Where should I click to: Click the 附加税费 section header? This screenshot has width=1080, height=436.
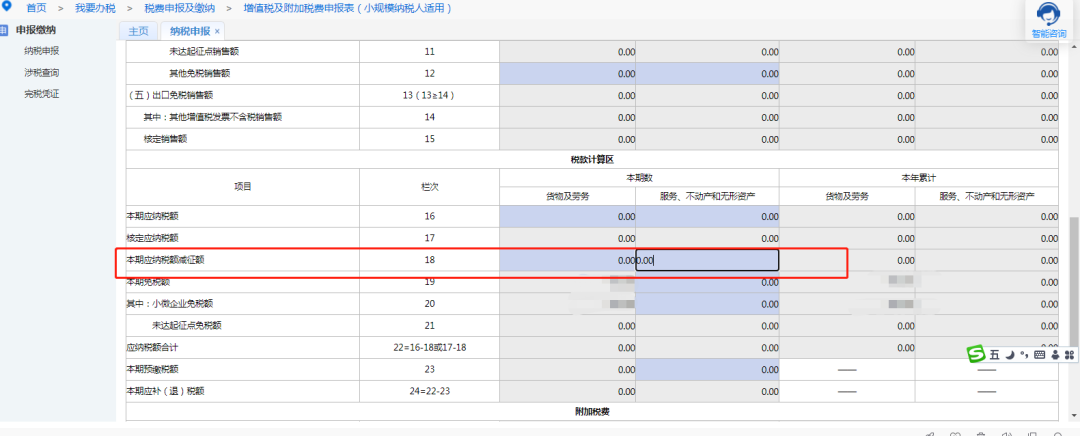click(x=592, y=412)
